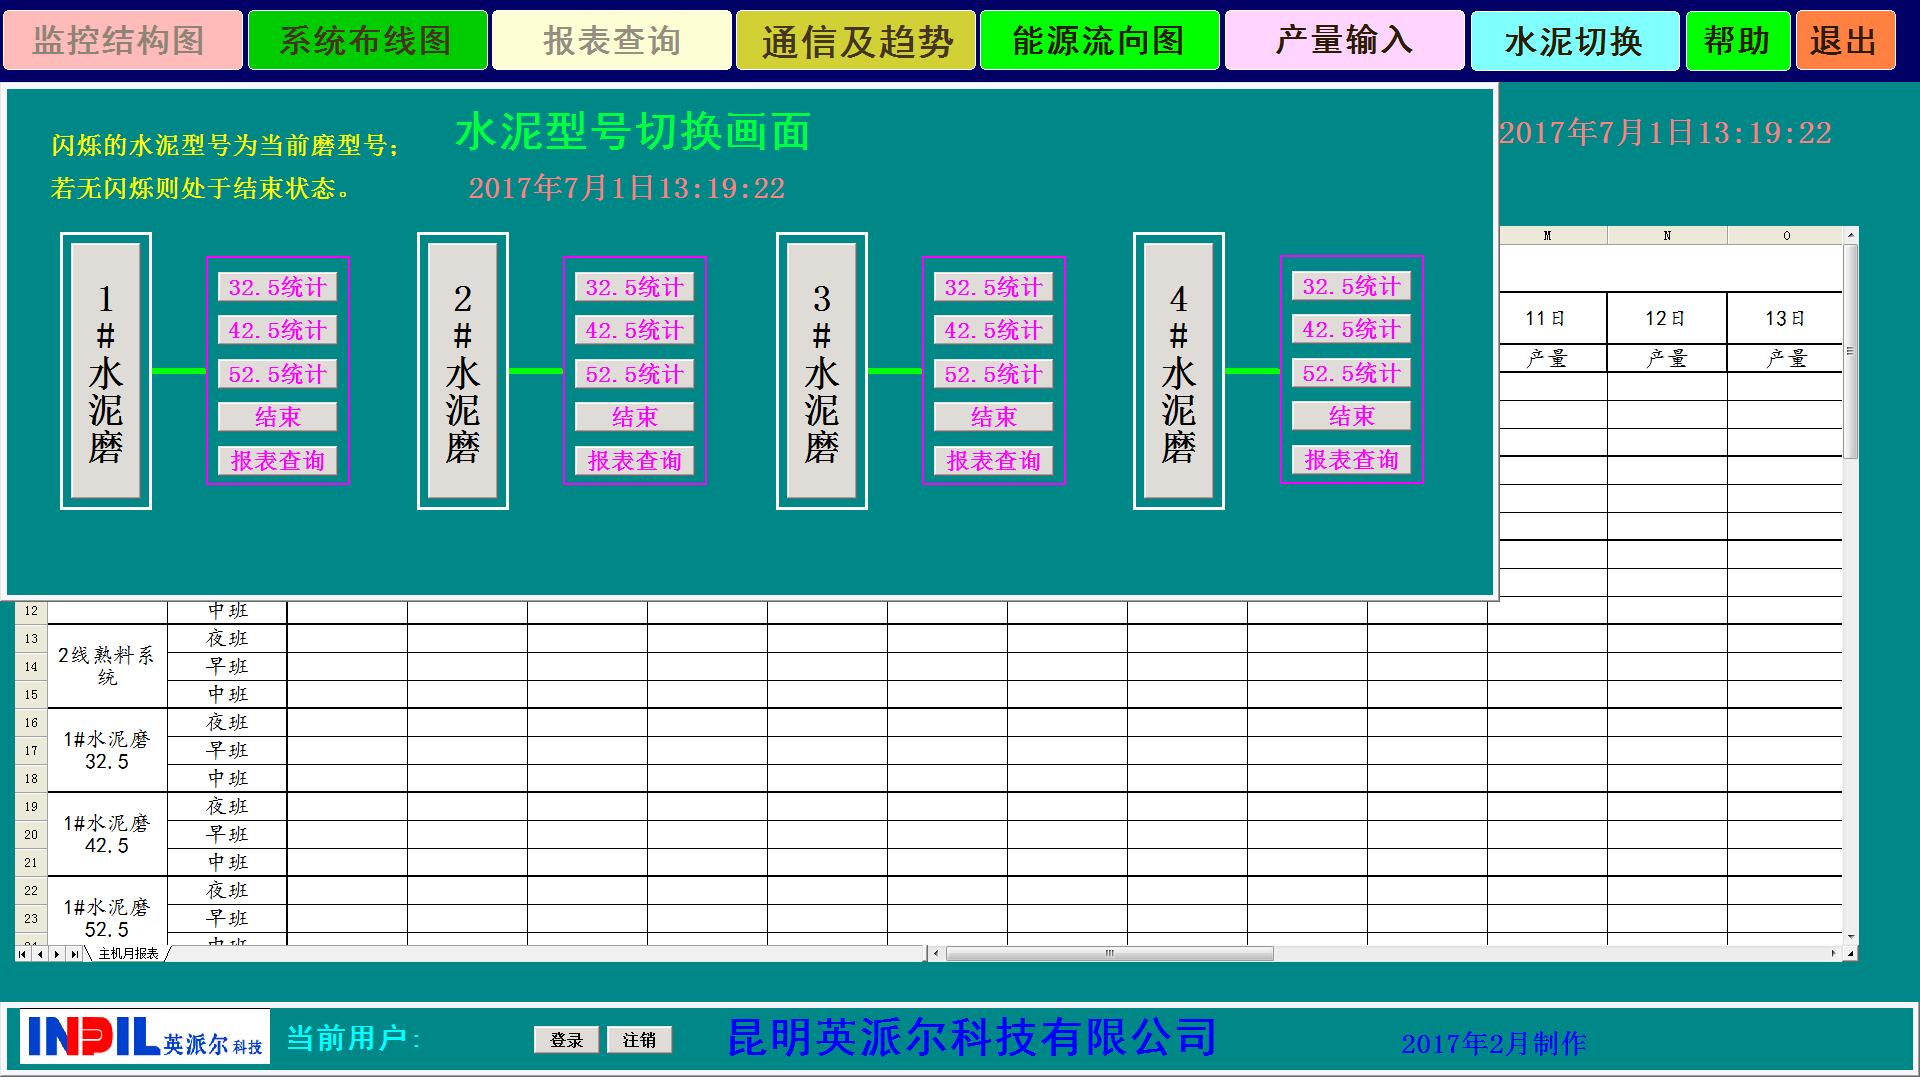Select 52.5统计 for 3# cement mill
Viewport: 1920px width, 1080px height.
993,375
